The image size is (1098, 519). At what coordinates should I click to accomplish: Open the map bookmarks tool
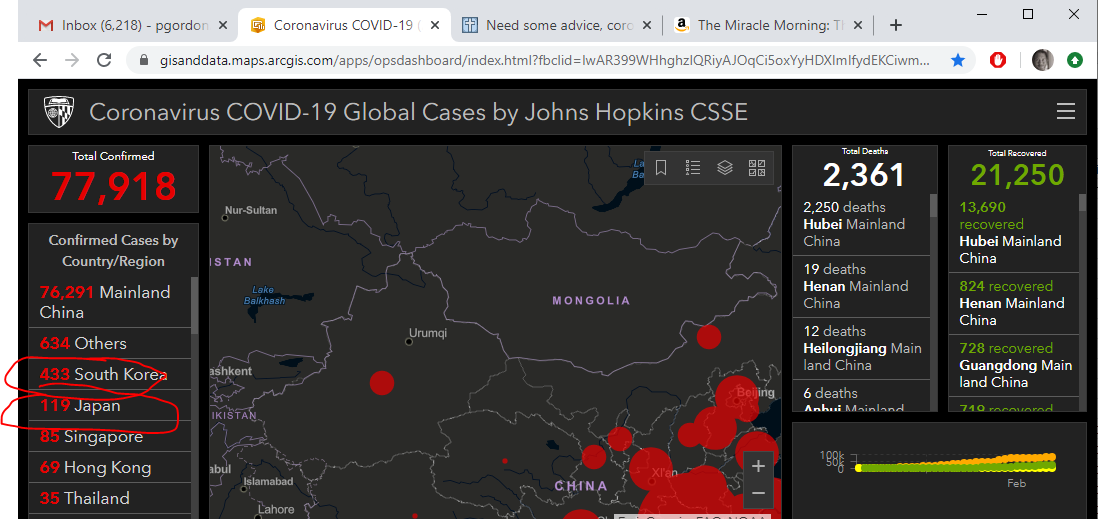(660, 167)
